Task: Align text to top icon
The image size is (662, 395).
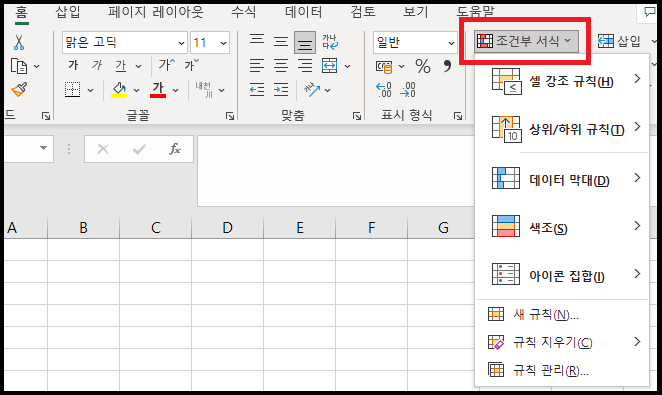Action: (x=257, y=41)
